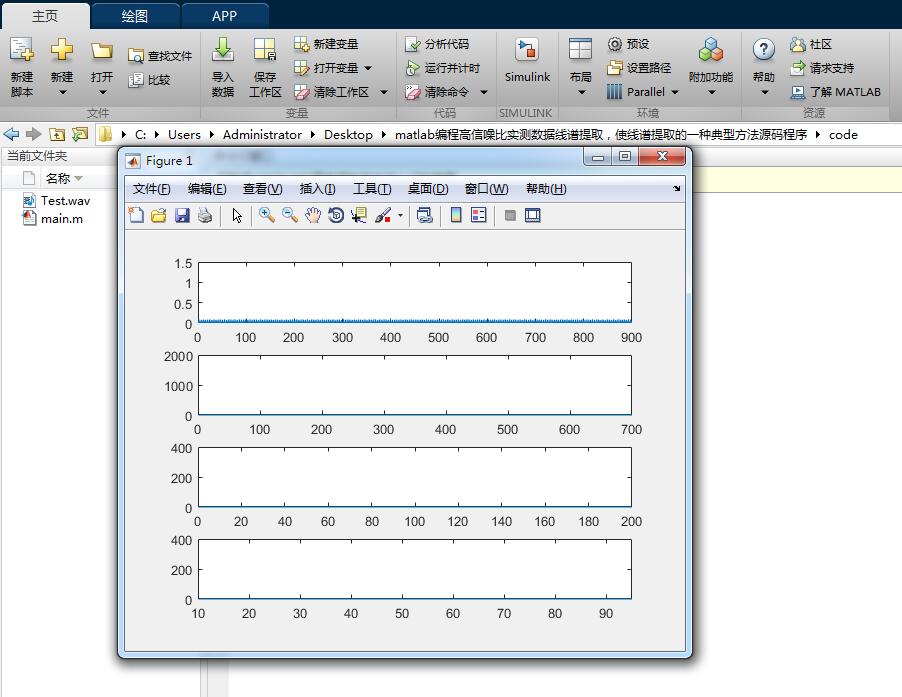Click 请求支持 to request support
902x697 pixels.
click(821, 68)
